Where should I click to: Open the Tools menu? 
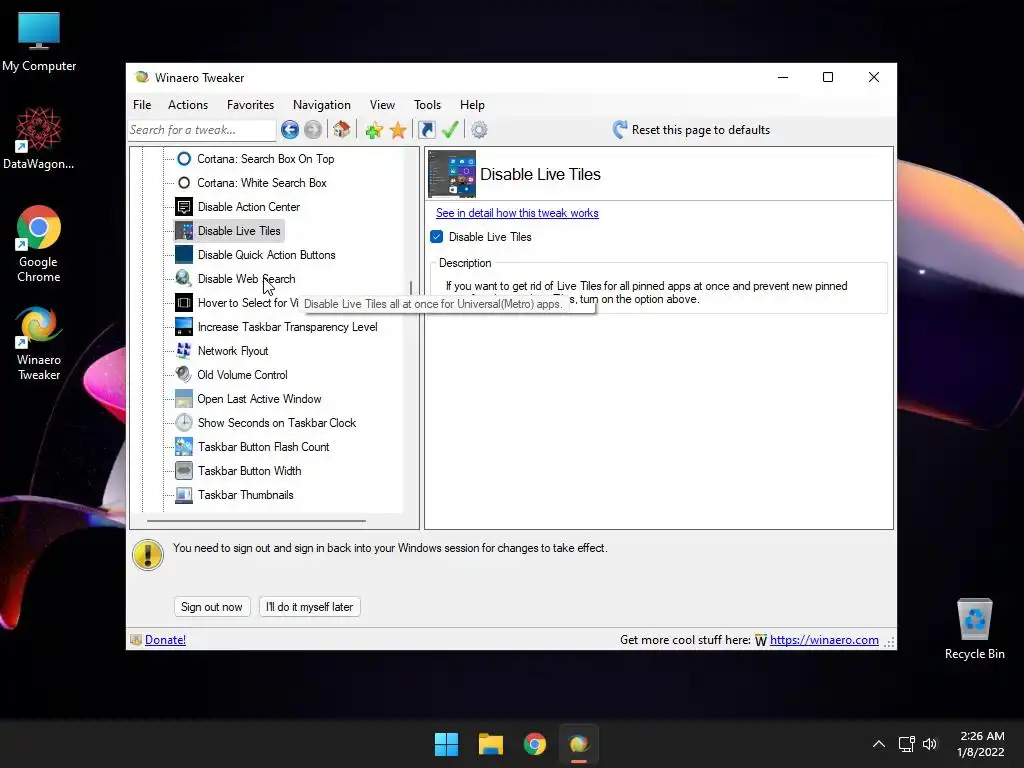(427, 105)
